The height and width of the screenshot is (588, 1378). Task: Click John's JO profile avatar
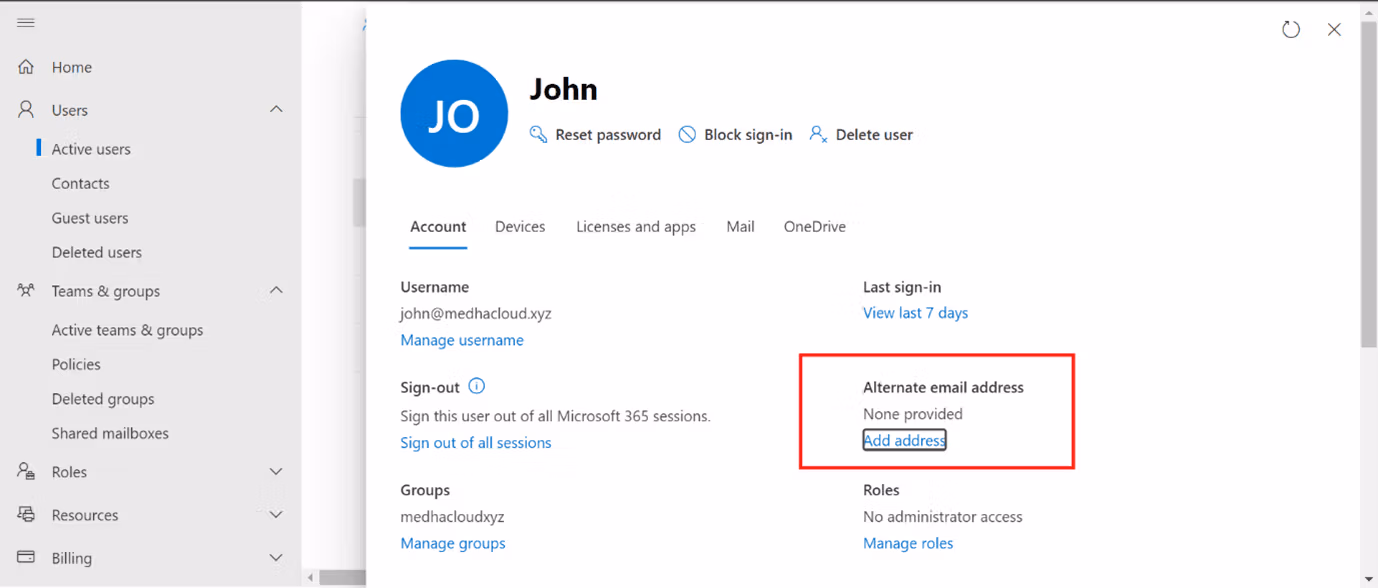(454, 113)
